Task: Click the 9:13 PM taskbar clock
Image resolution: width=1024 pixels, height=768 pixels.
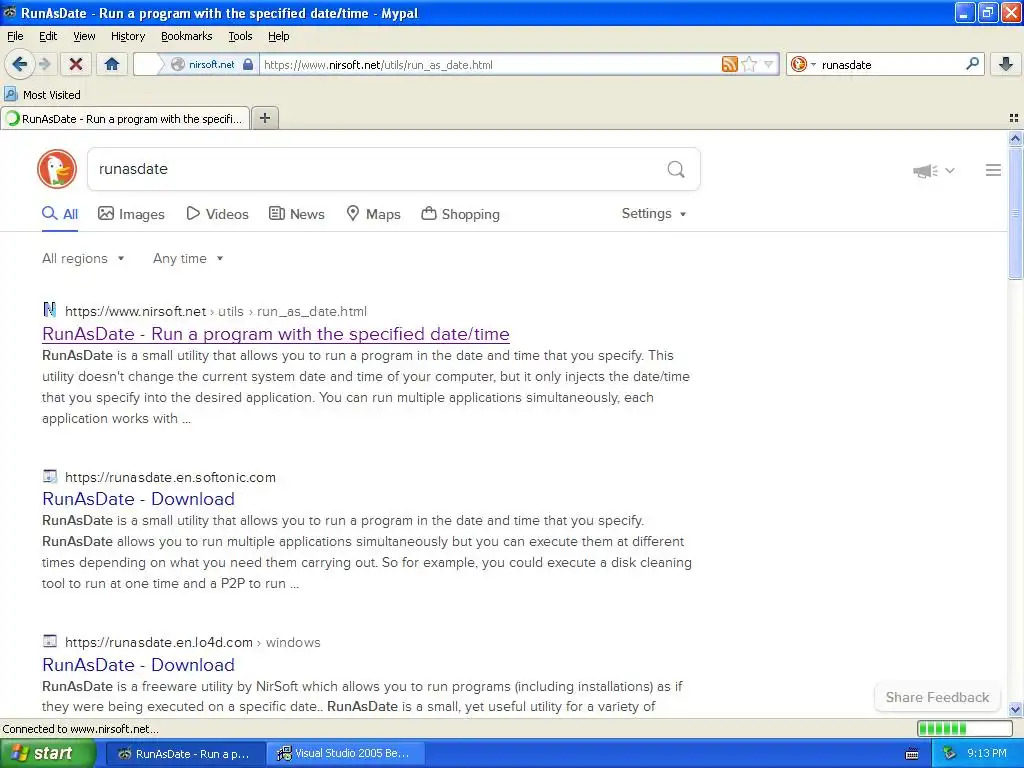Action: pos(987,754)
